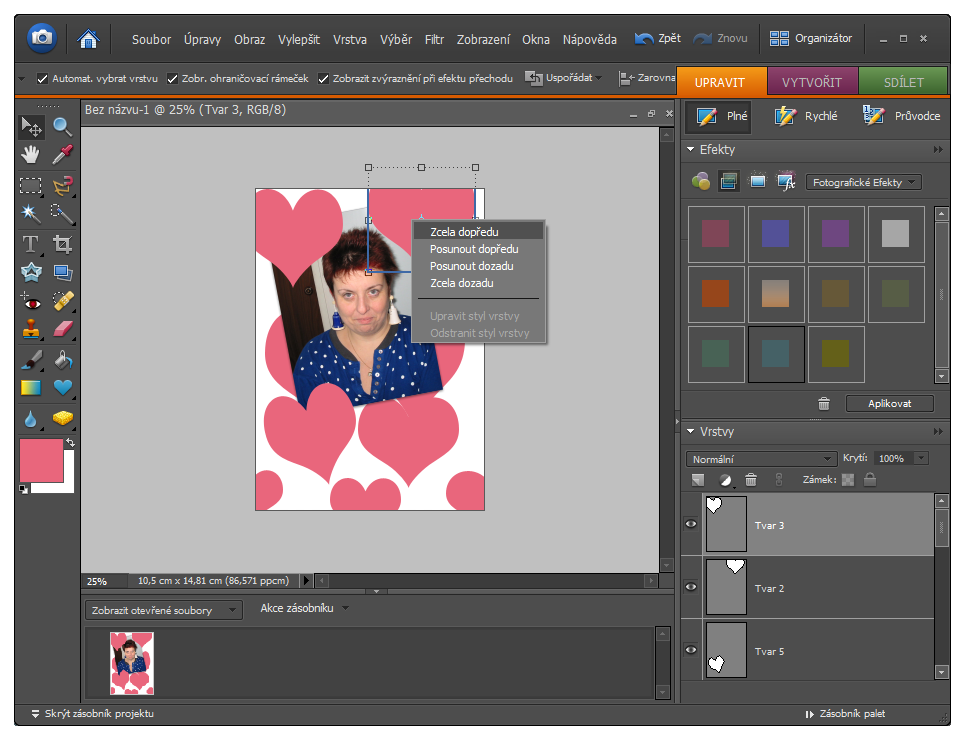Select the Eraser tool

62,329
